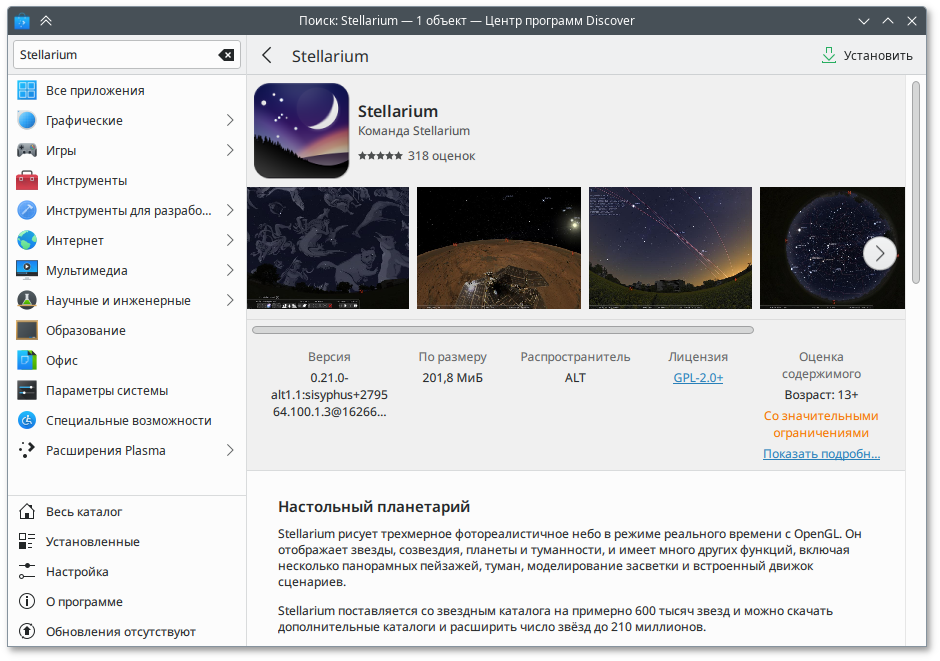Open the Образование category icon
This screenshot has height=661, width=940.
(x=27, y=330)
